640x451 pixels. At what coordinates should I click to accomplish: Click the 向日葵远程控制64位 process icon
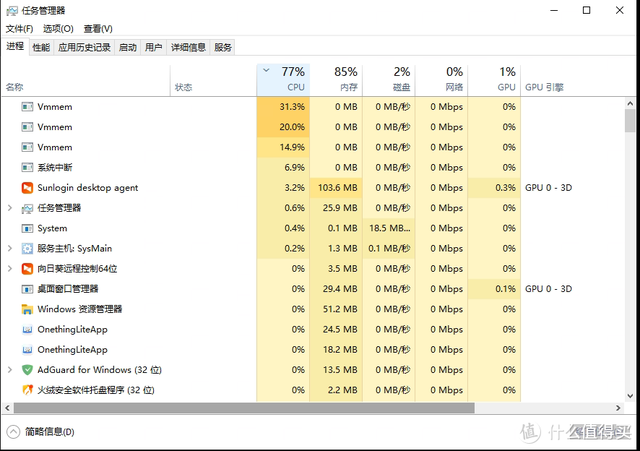tap(27, 269)
